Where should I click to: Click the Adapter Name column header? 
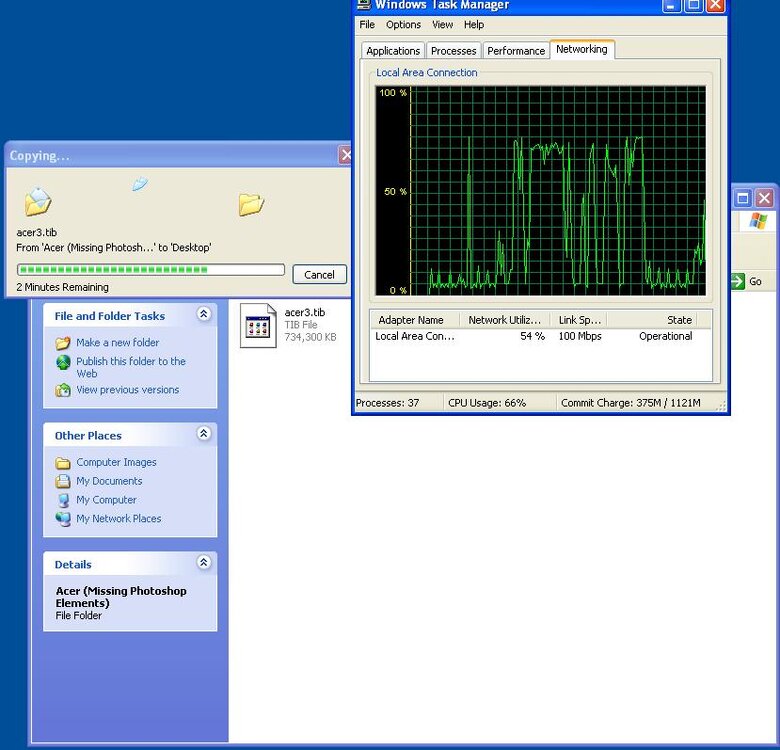(x=415, y=320)
